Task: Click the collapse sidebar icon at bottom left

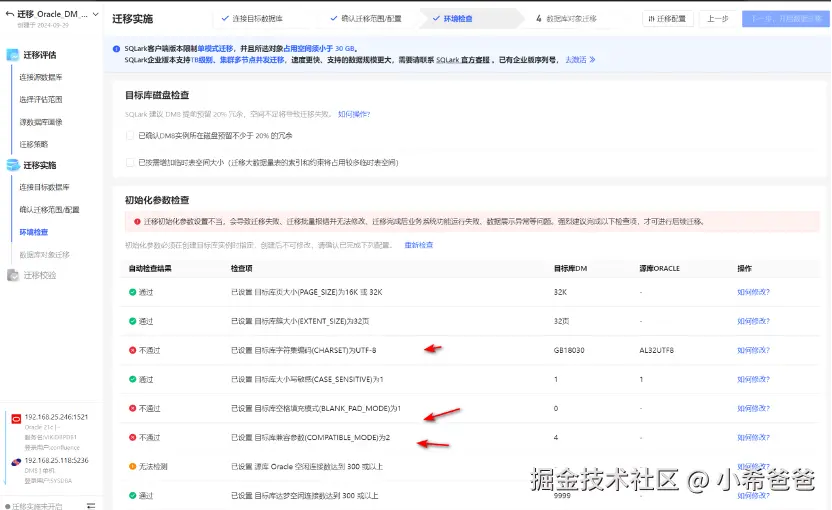Action: 91,506
